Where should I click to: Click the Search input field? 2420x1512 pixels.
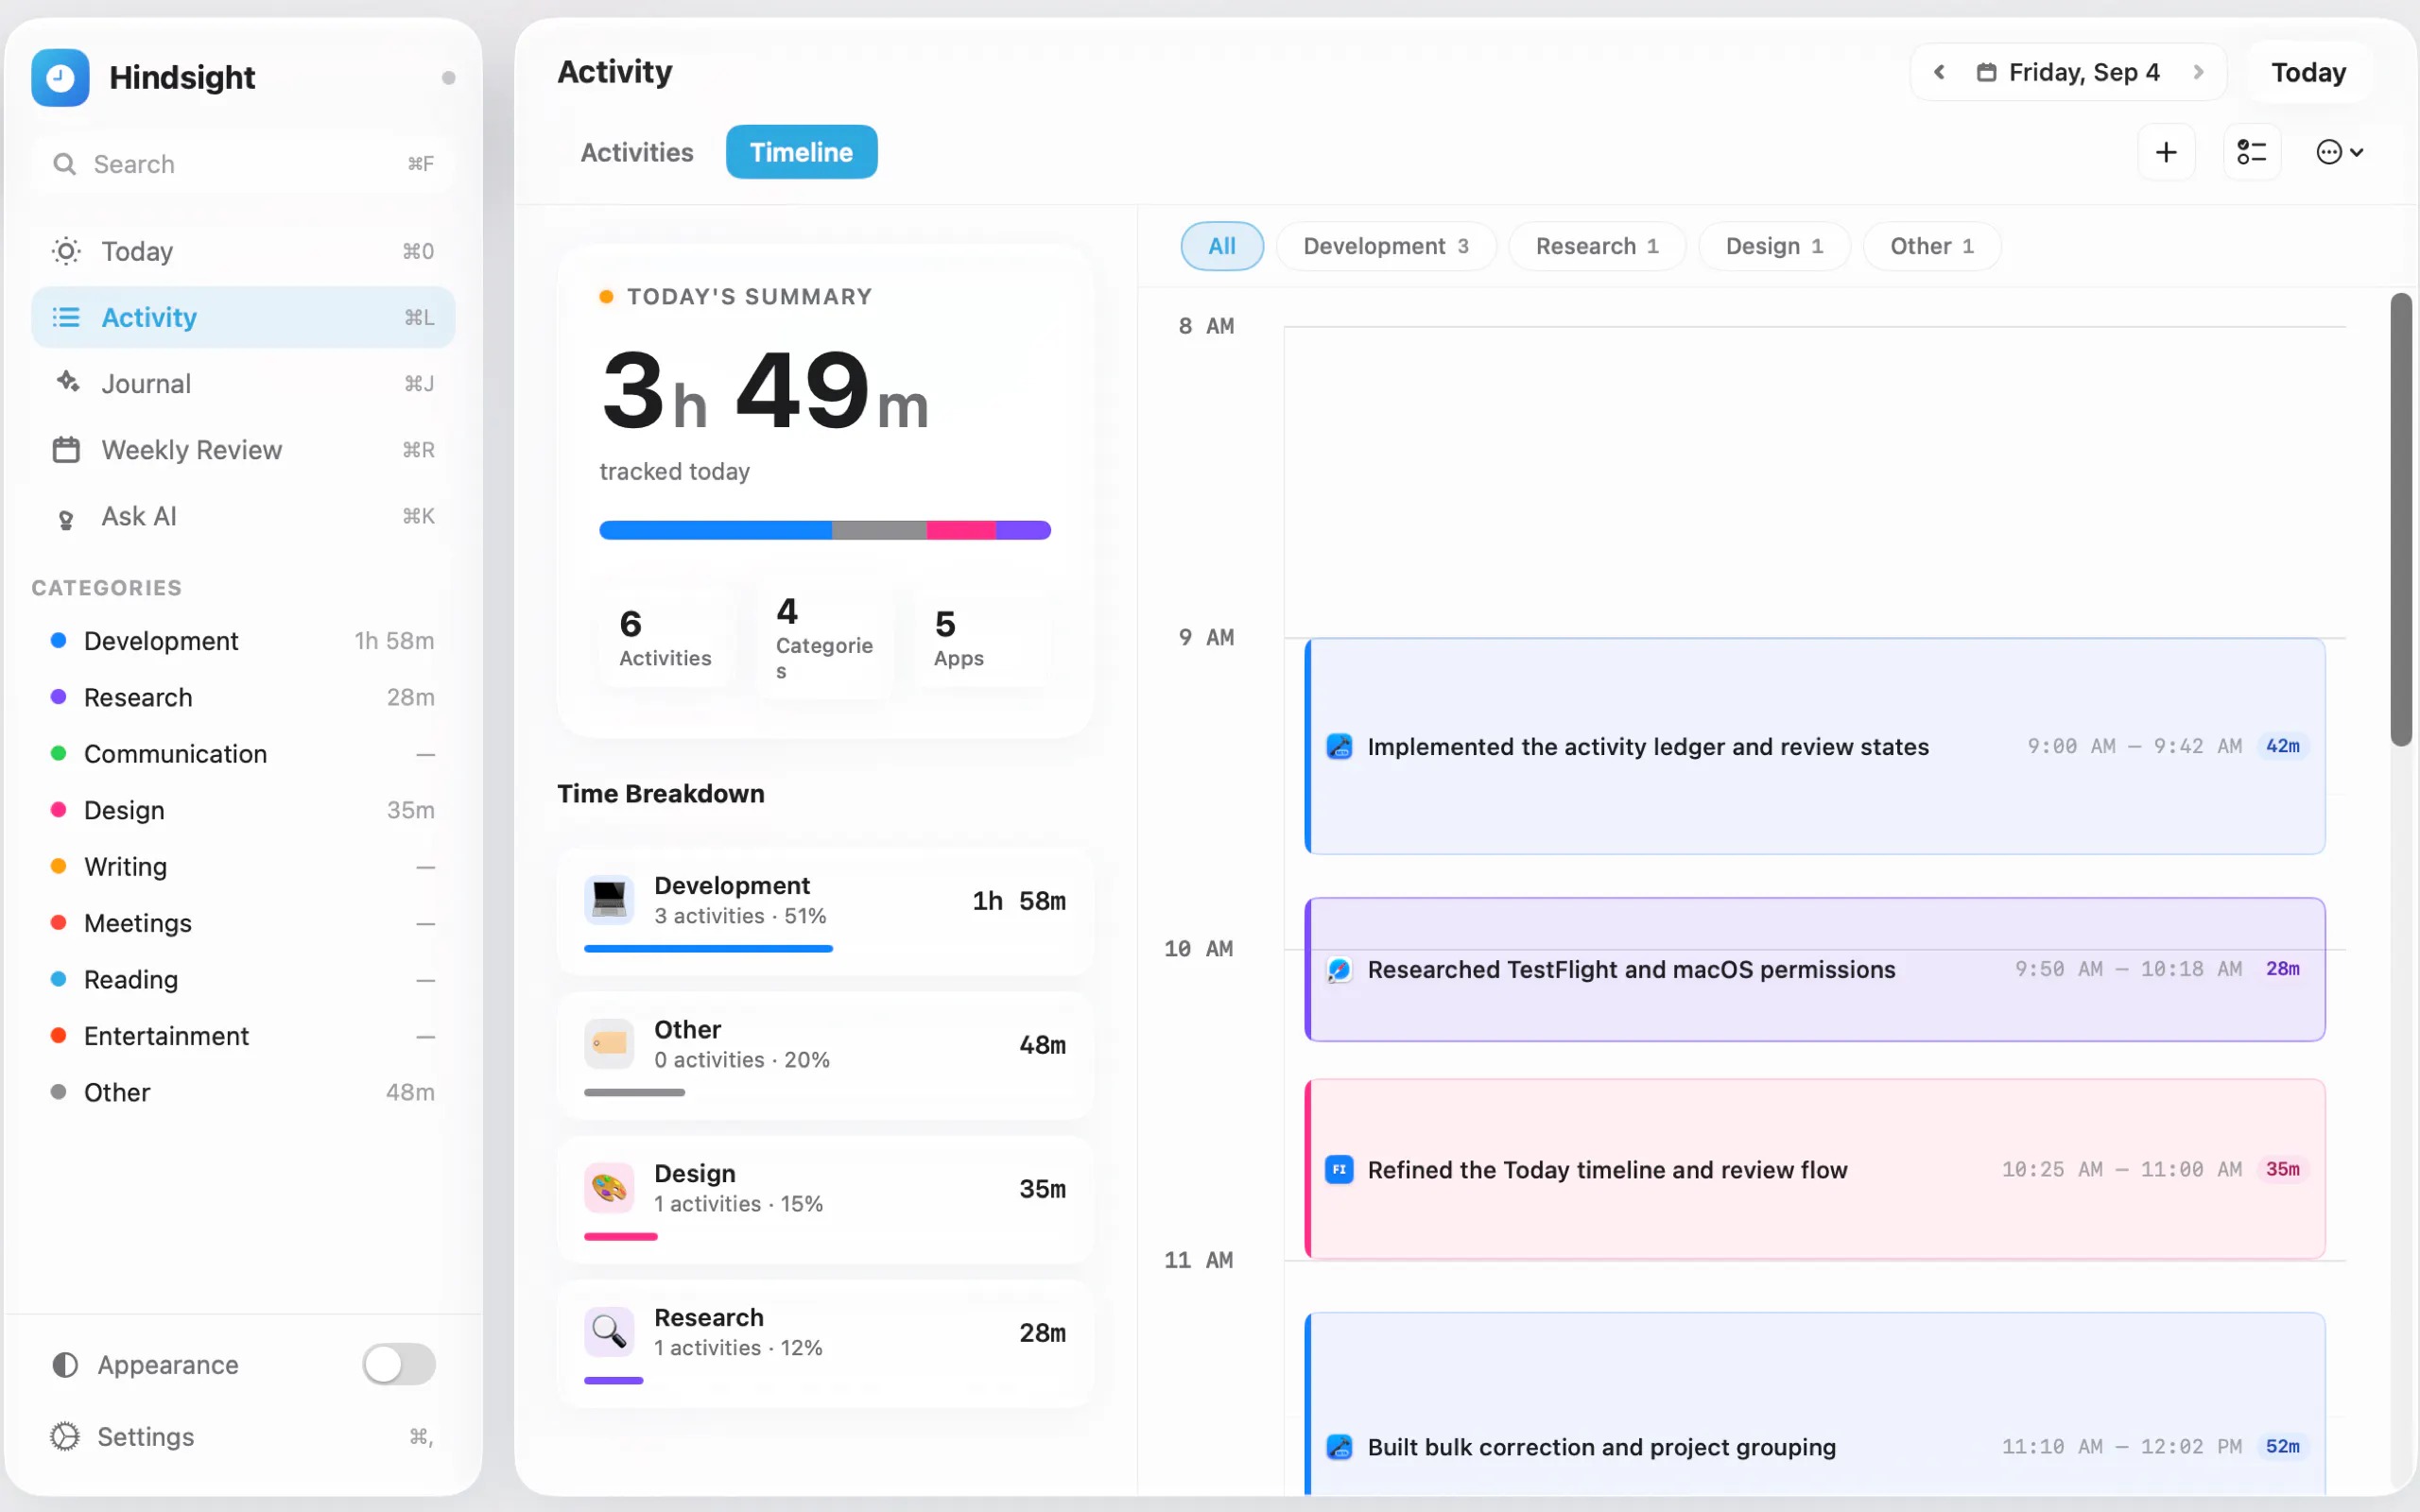point(243,164)
